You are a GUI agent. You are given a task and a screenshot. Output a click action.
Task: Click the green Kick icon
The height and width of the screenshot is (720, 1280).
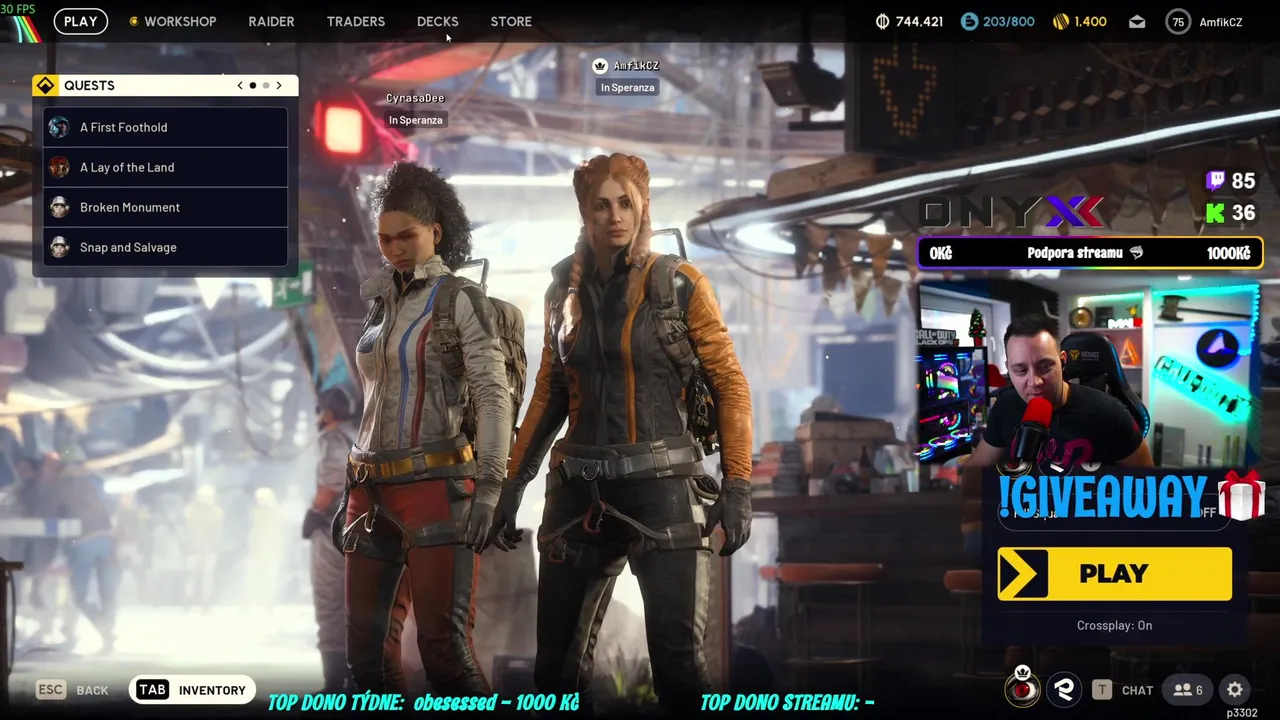click(1216, 212)
